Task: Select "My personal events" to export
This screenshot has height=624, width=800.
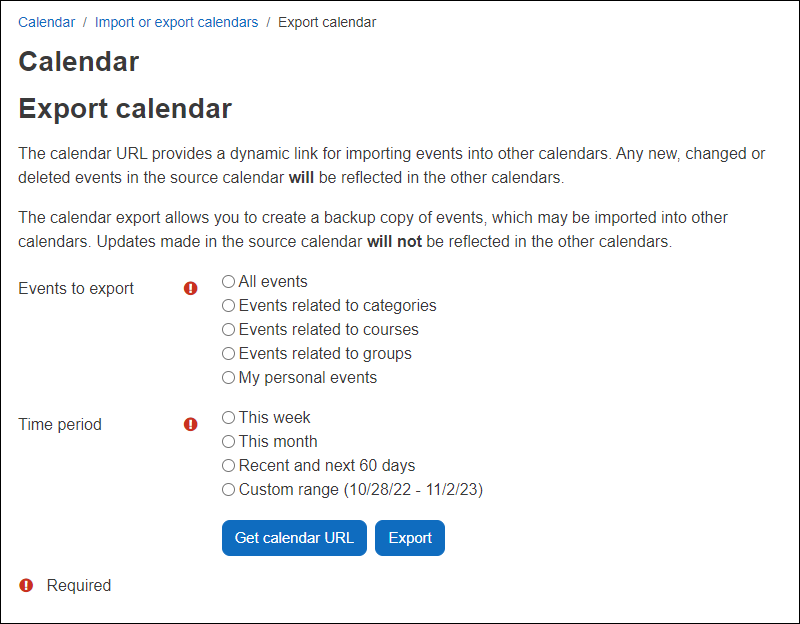Action: [228, 377]
